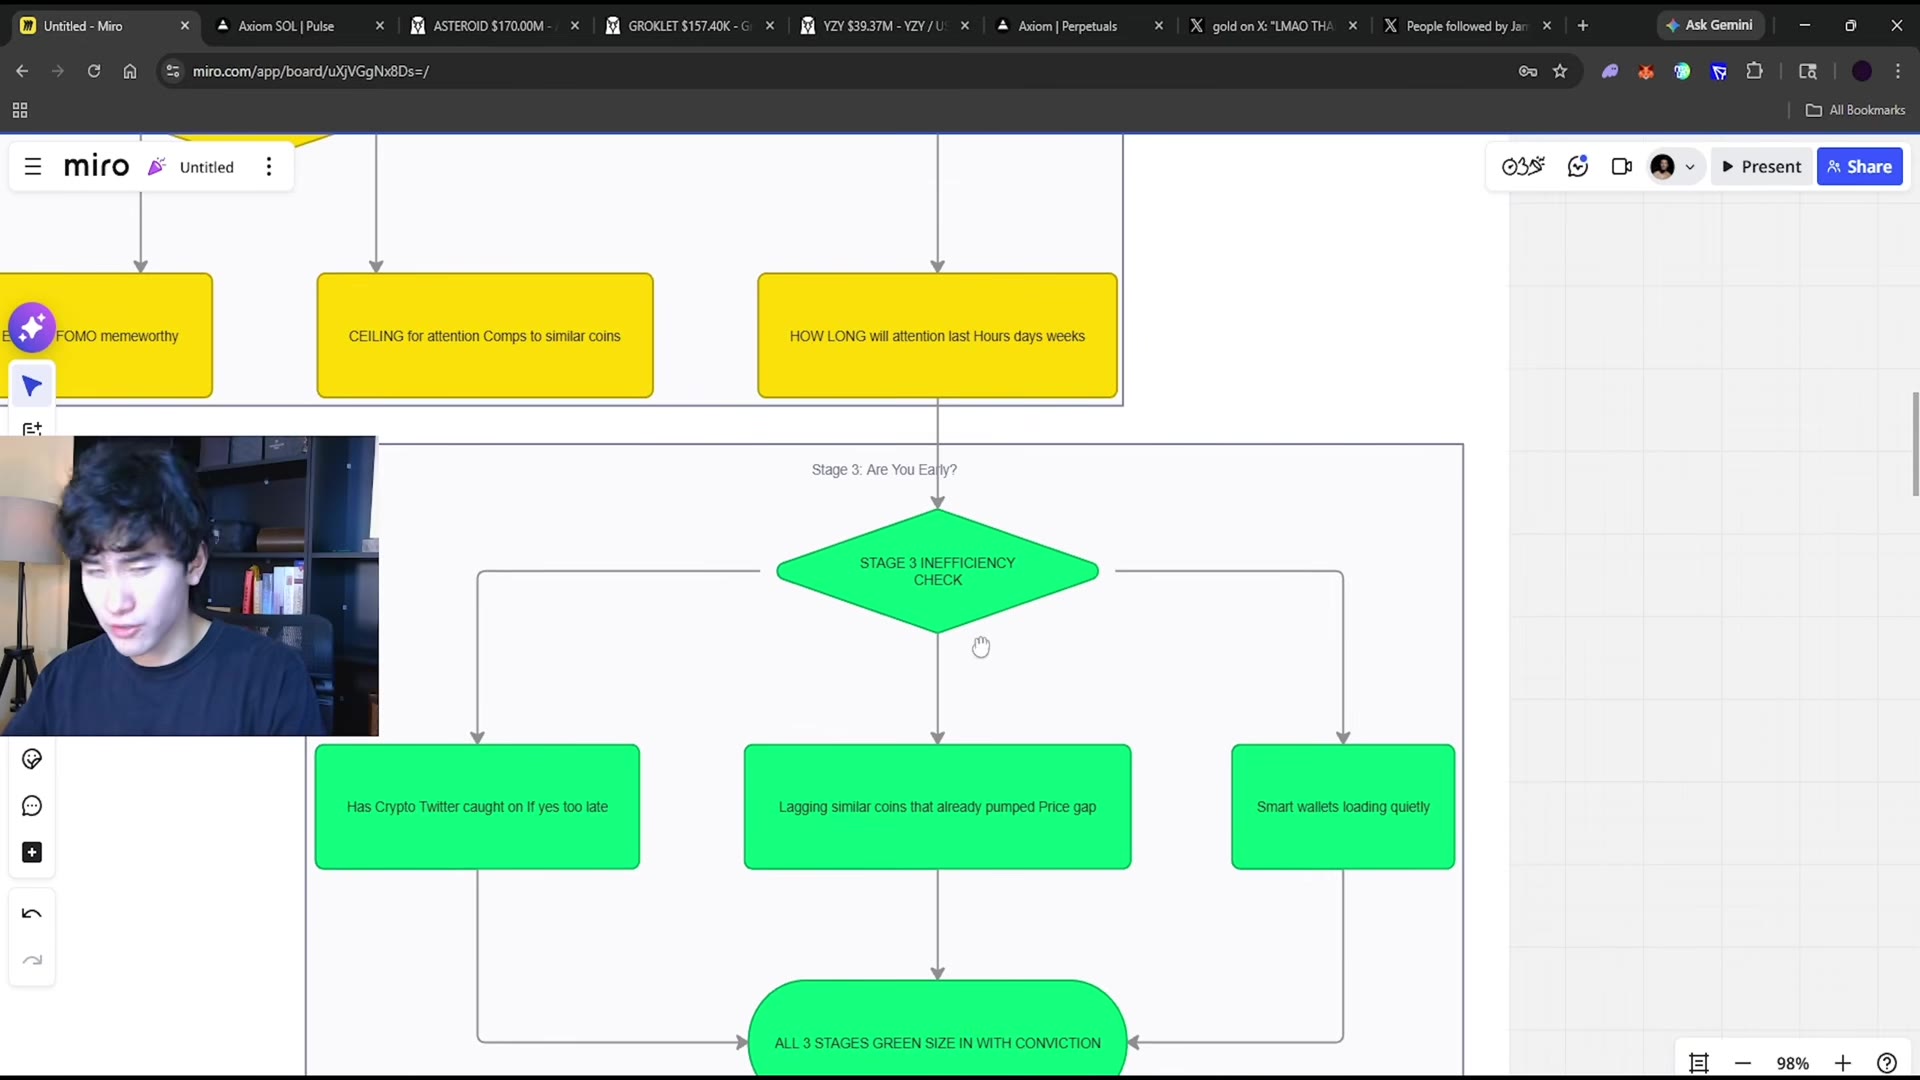Click the Ask Gemini button
Screen dimensions: 1920x1080
tap(1709, 26)
